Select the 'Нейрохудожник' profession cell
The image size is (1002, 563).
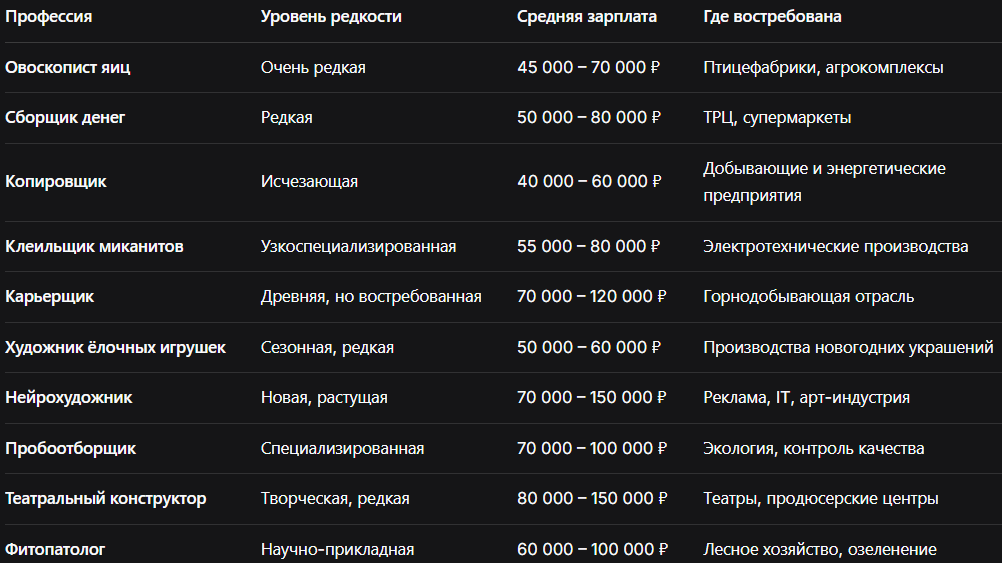point(68,398)
